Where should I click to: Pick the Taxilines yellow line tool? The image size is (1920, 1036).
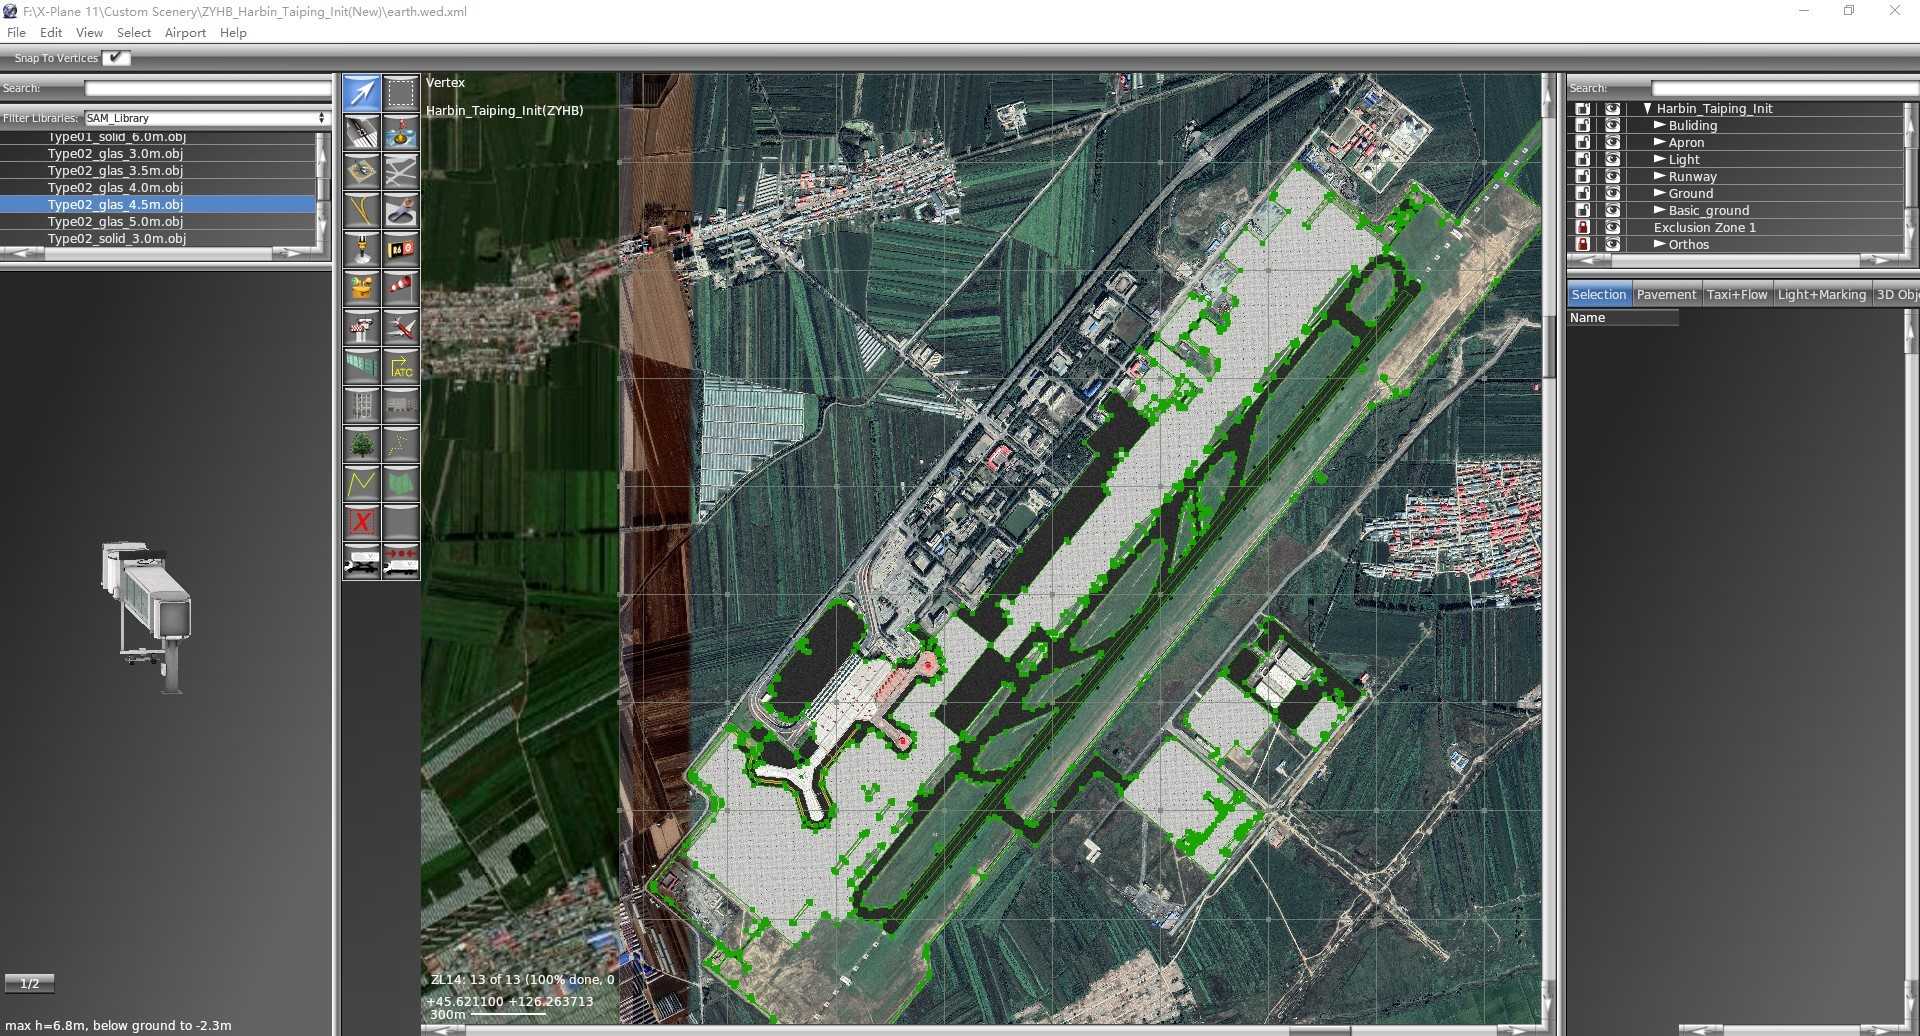coord(361,210)
